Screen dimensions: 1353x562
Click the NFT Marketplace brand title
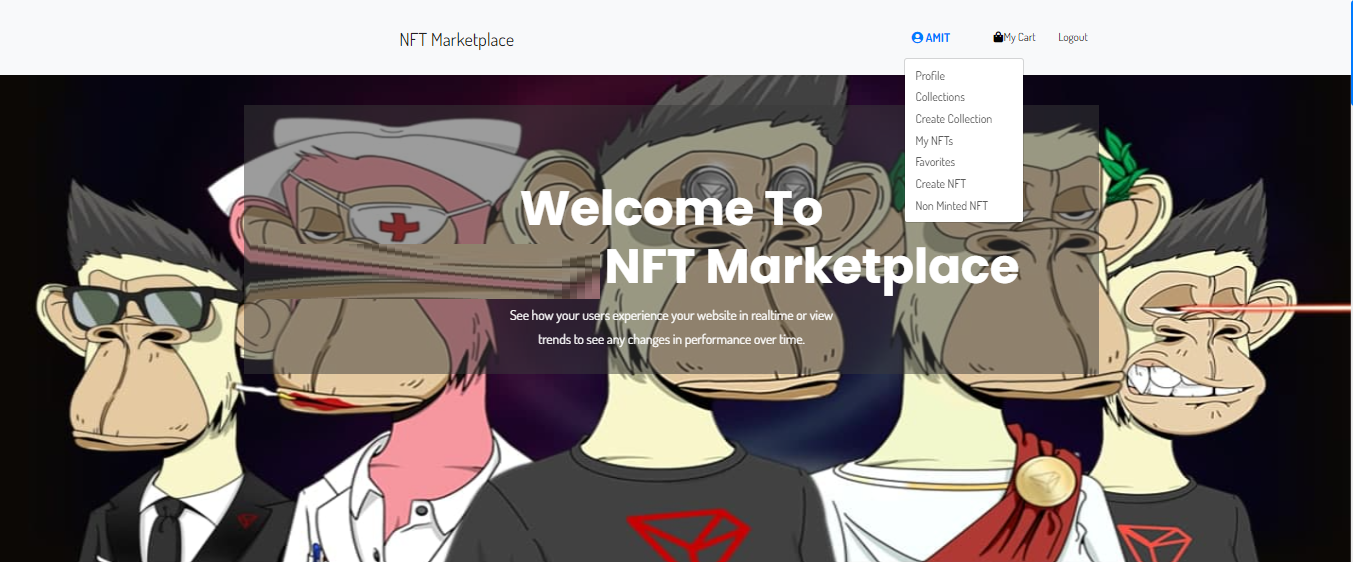point(456,40)
